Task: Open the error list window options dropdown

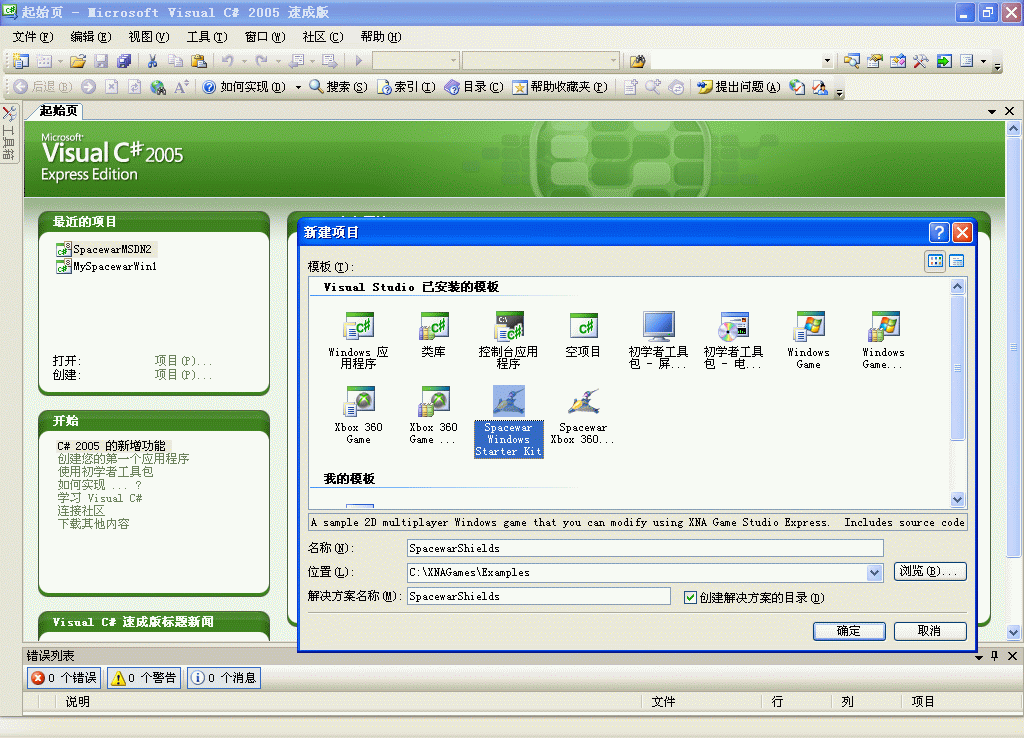Action: coord(979,657)
